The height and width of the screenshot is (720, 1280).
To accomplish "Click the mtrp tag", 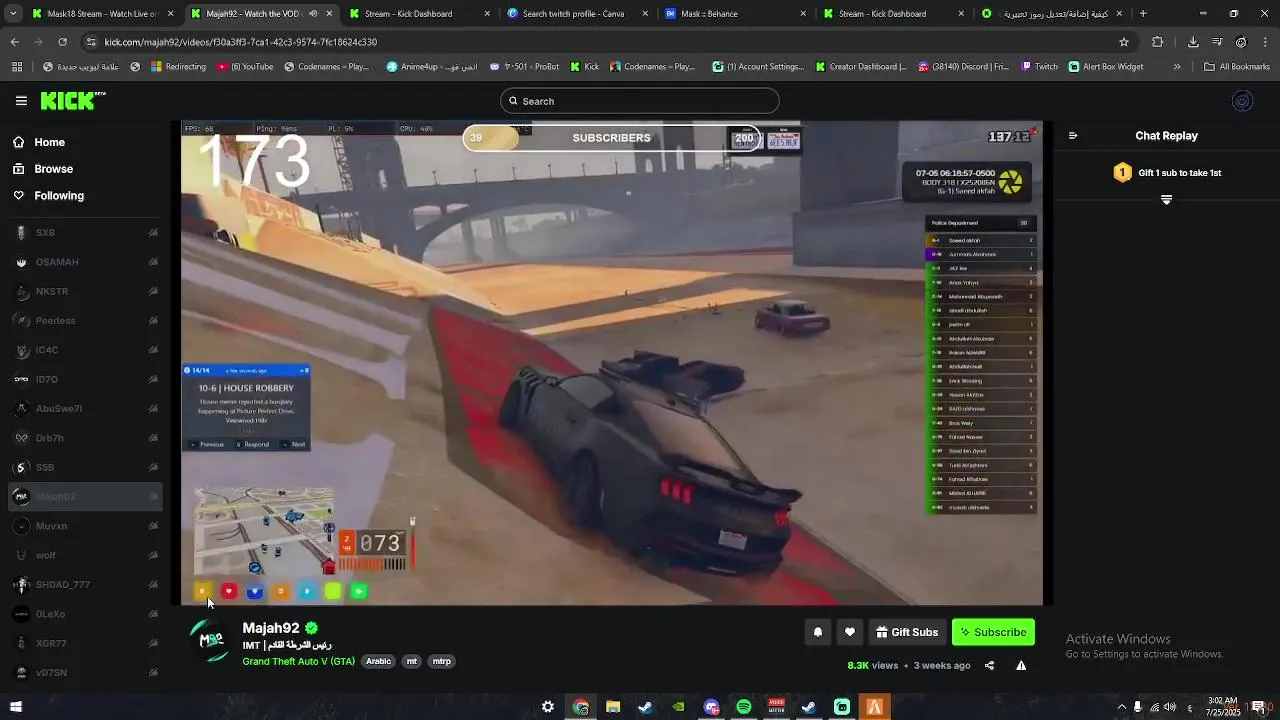I will pyautogui.click(x=441, y=661).
